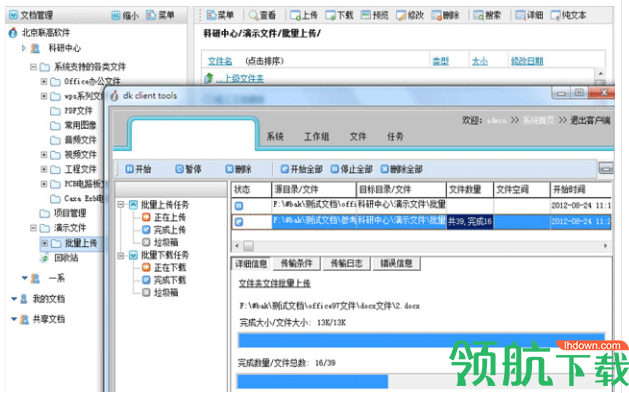Expand the 一系 department arrow
This screenshot has width=629, height=393.
pos(24,278)
